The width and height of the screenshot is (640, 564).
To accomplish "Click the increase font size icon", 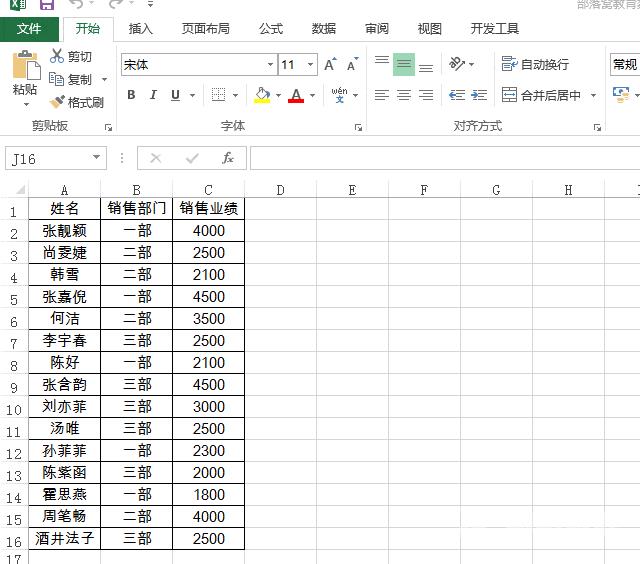I will (x=331, y=65).
